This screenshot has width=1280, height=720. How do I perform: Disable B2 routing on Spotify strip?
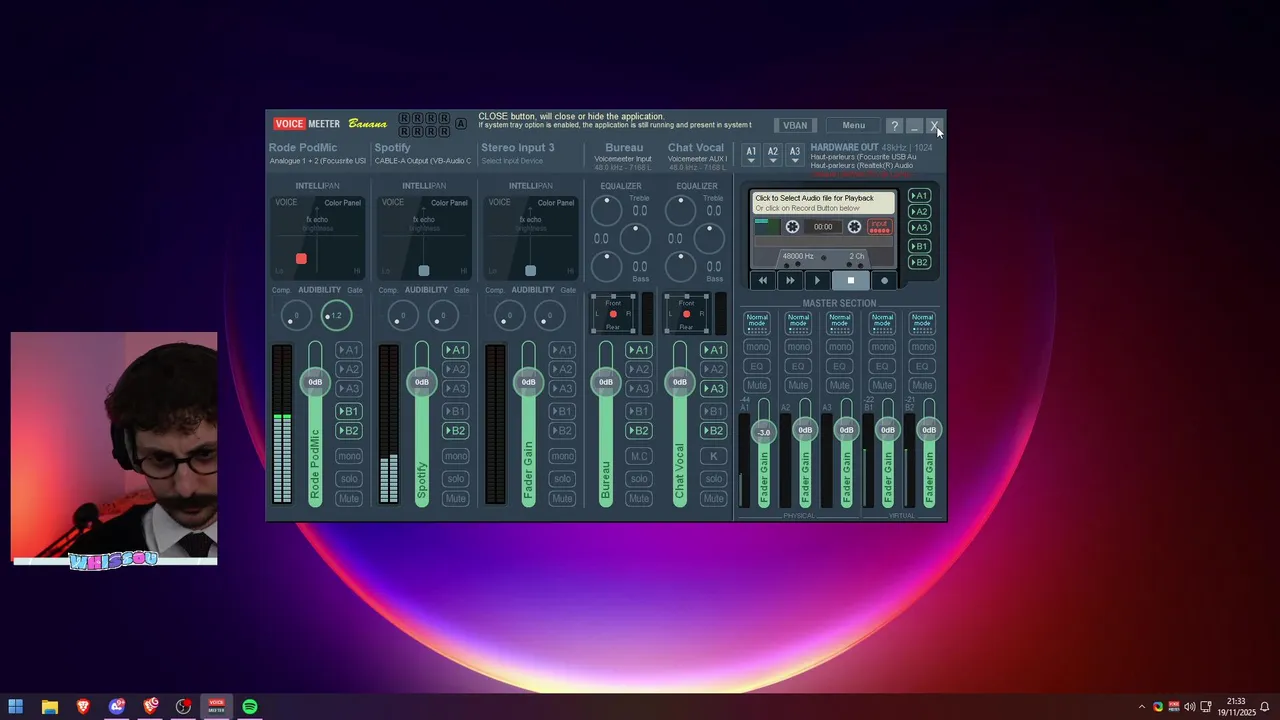[455, 431]
